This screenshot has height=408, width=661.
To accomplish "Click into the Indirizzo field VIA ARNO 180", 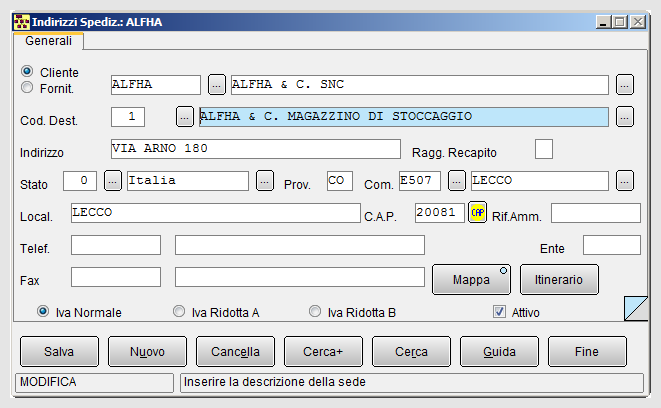I will click(x=255, y=149).
